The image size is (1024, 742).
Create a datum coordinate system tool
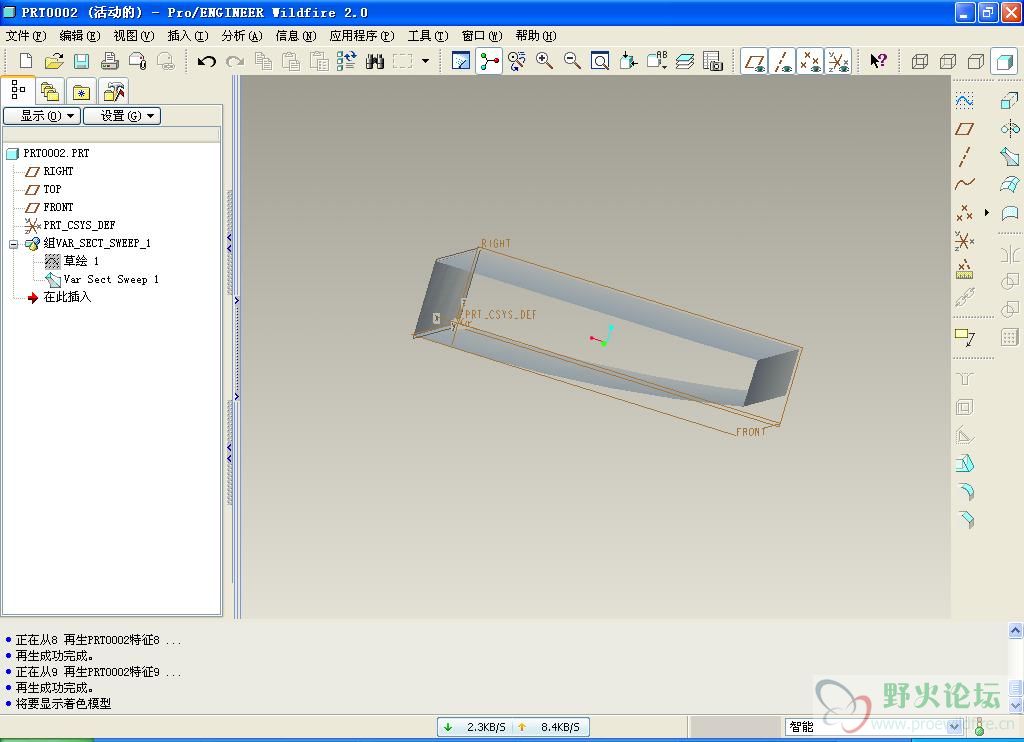[965, 241]
